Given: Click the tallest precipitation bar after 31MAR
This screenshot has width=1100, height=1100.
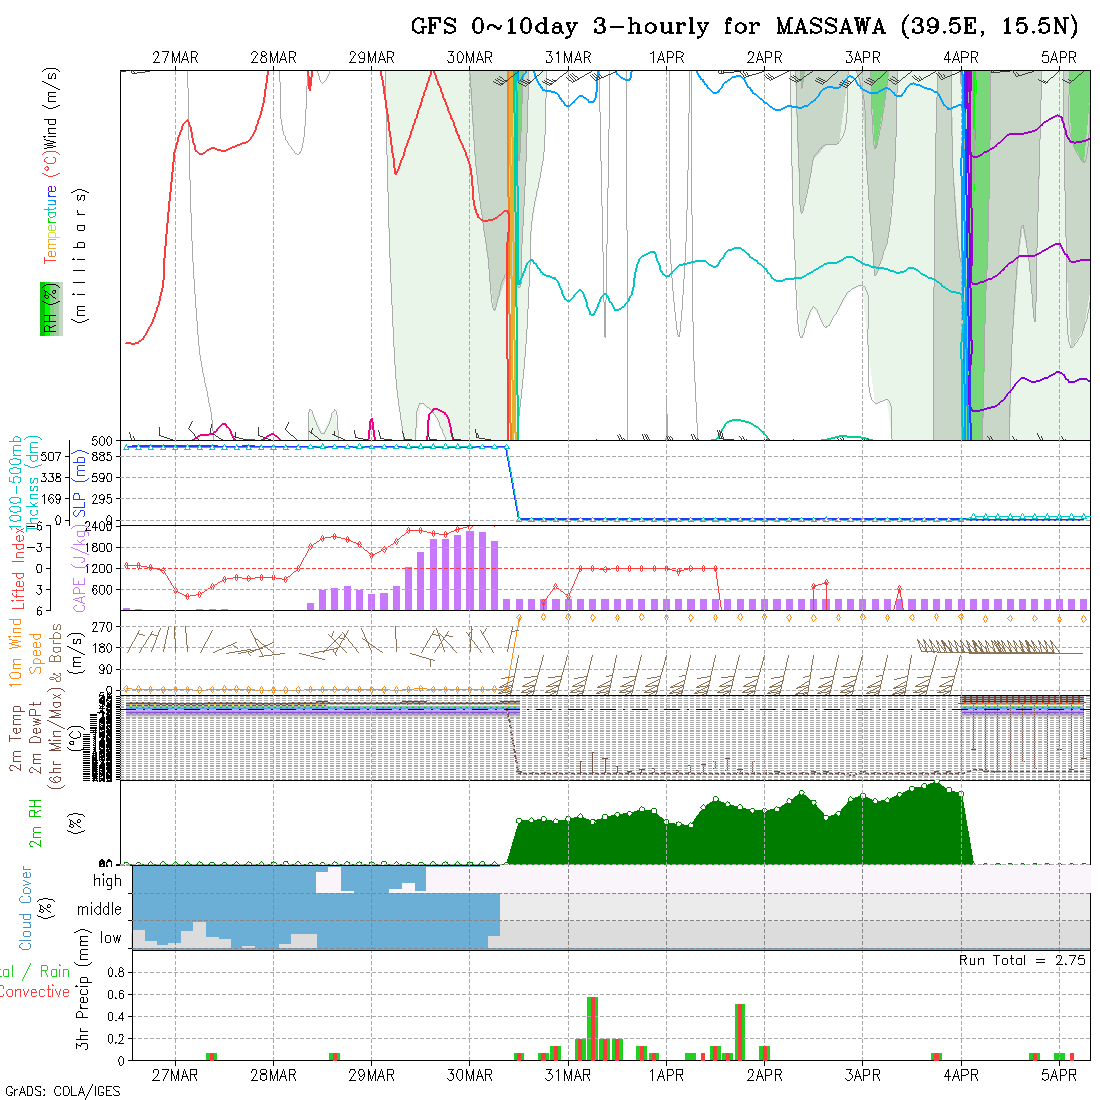Looking at the screenshot, I should [592, 1028].
